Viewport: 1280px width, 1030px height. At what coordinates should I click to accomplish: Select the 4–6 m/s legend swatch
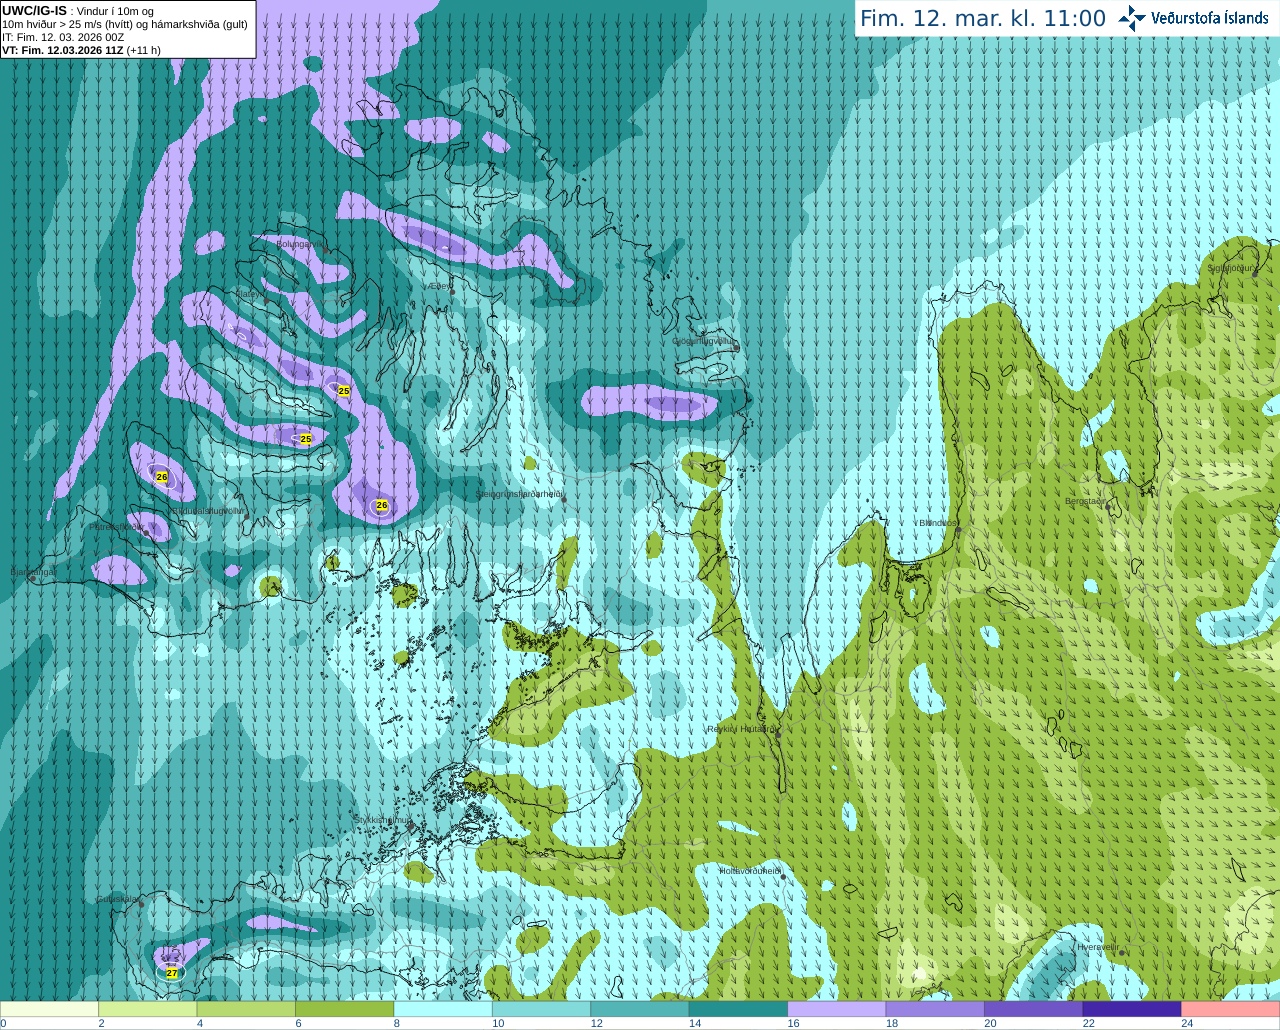click(246, 1009)
